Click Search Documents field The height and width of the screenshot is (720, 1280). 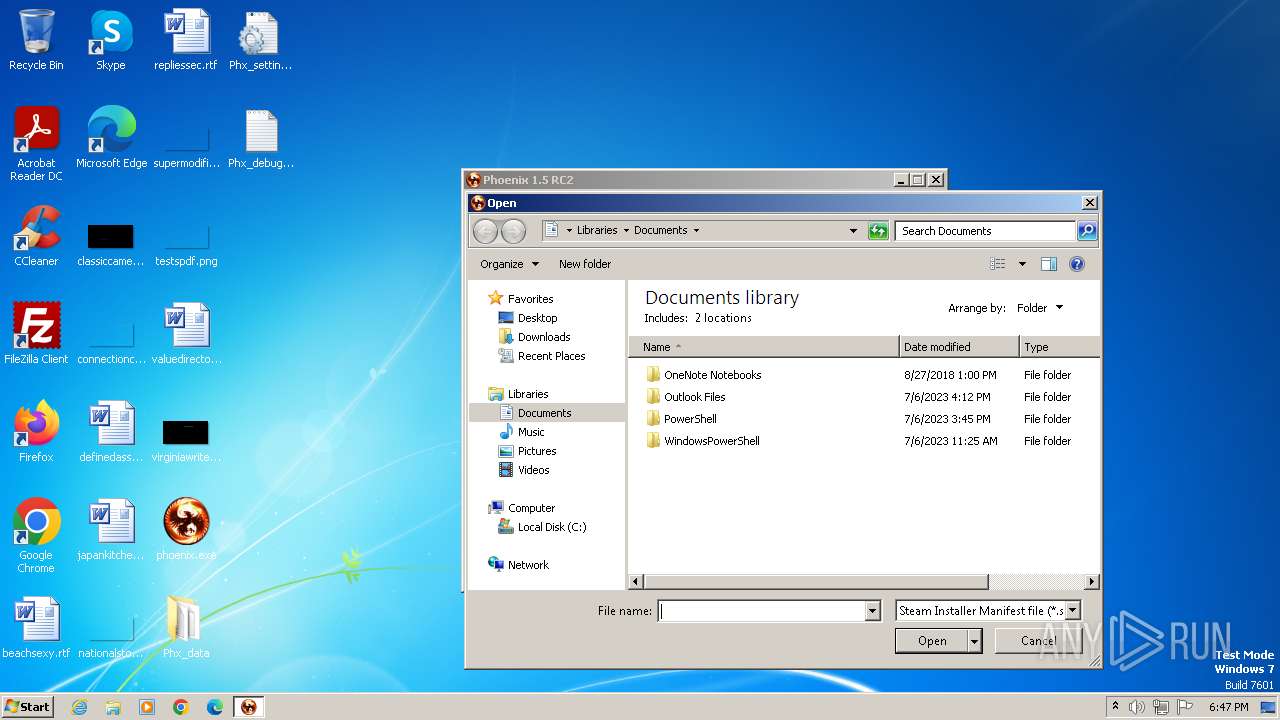tap(985, 231)
